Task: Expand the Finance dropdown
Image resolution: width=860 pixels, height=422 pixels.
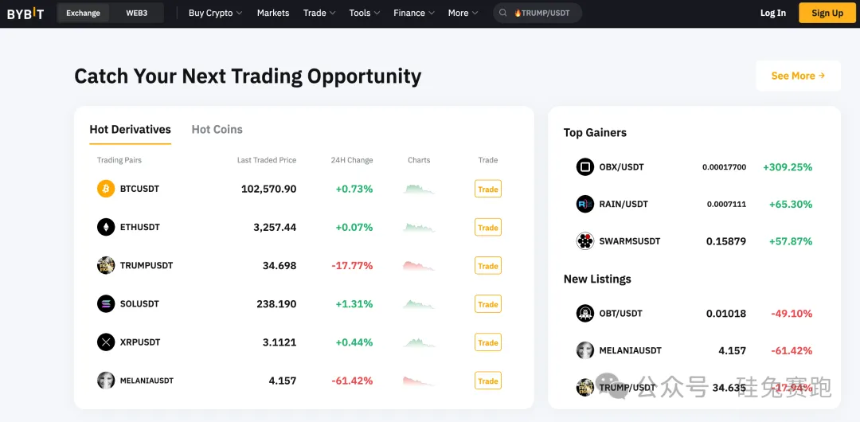Action: pyautogui.click(x=414, y=13)
